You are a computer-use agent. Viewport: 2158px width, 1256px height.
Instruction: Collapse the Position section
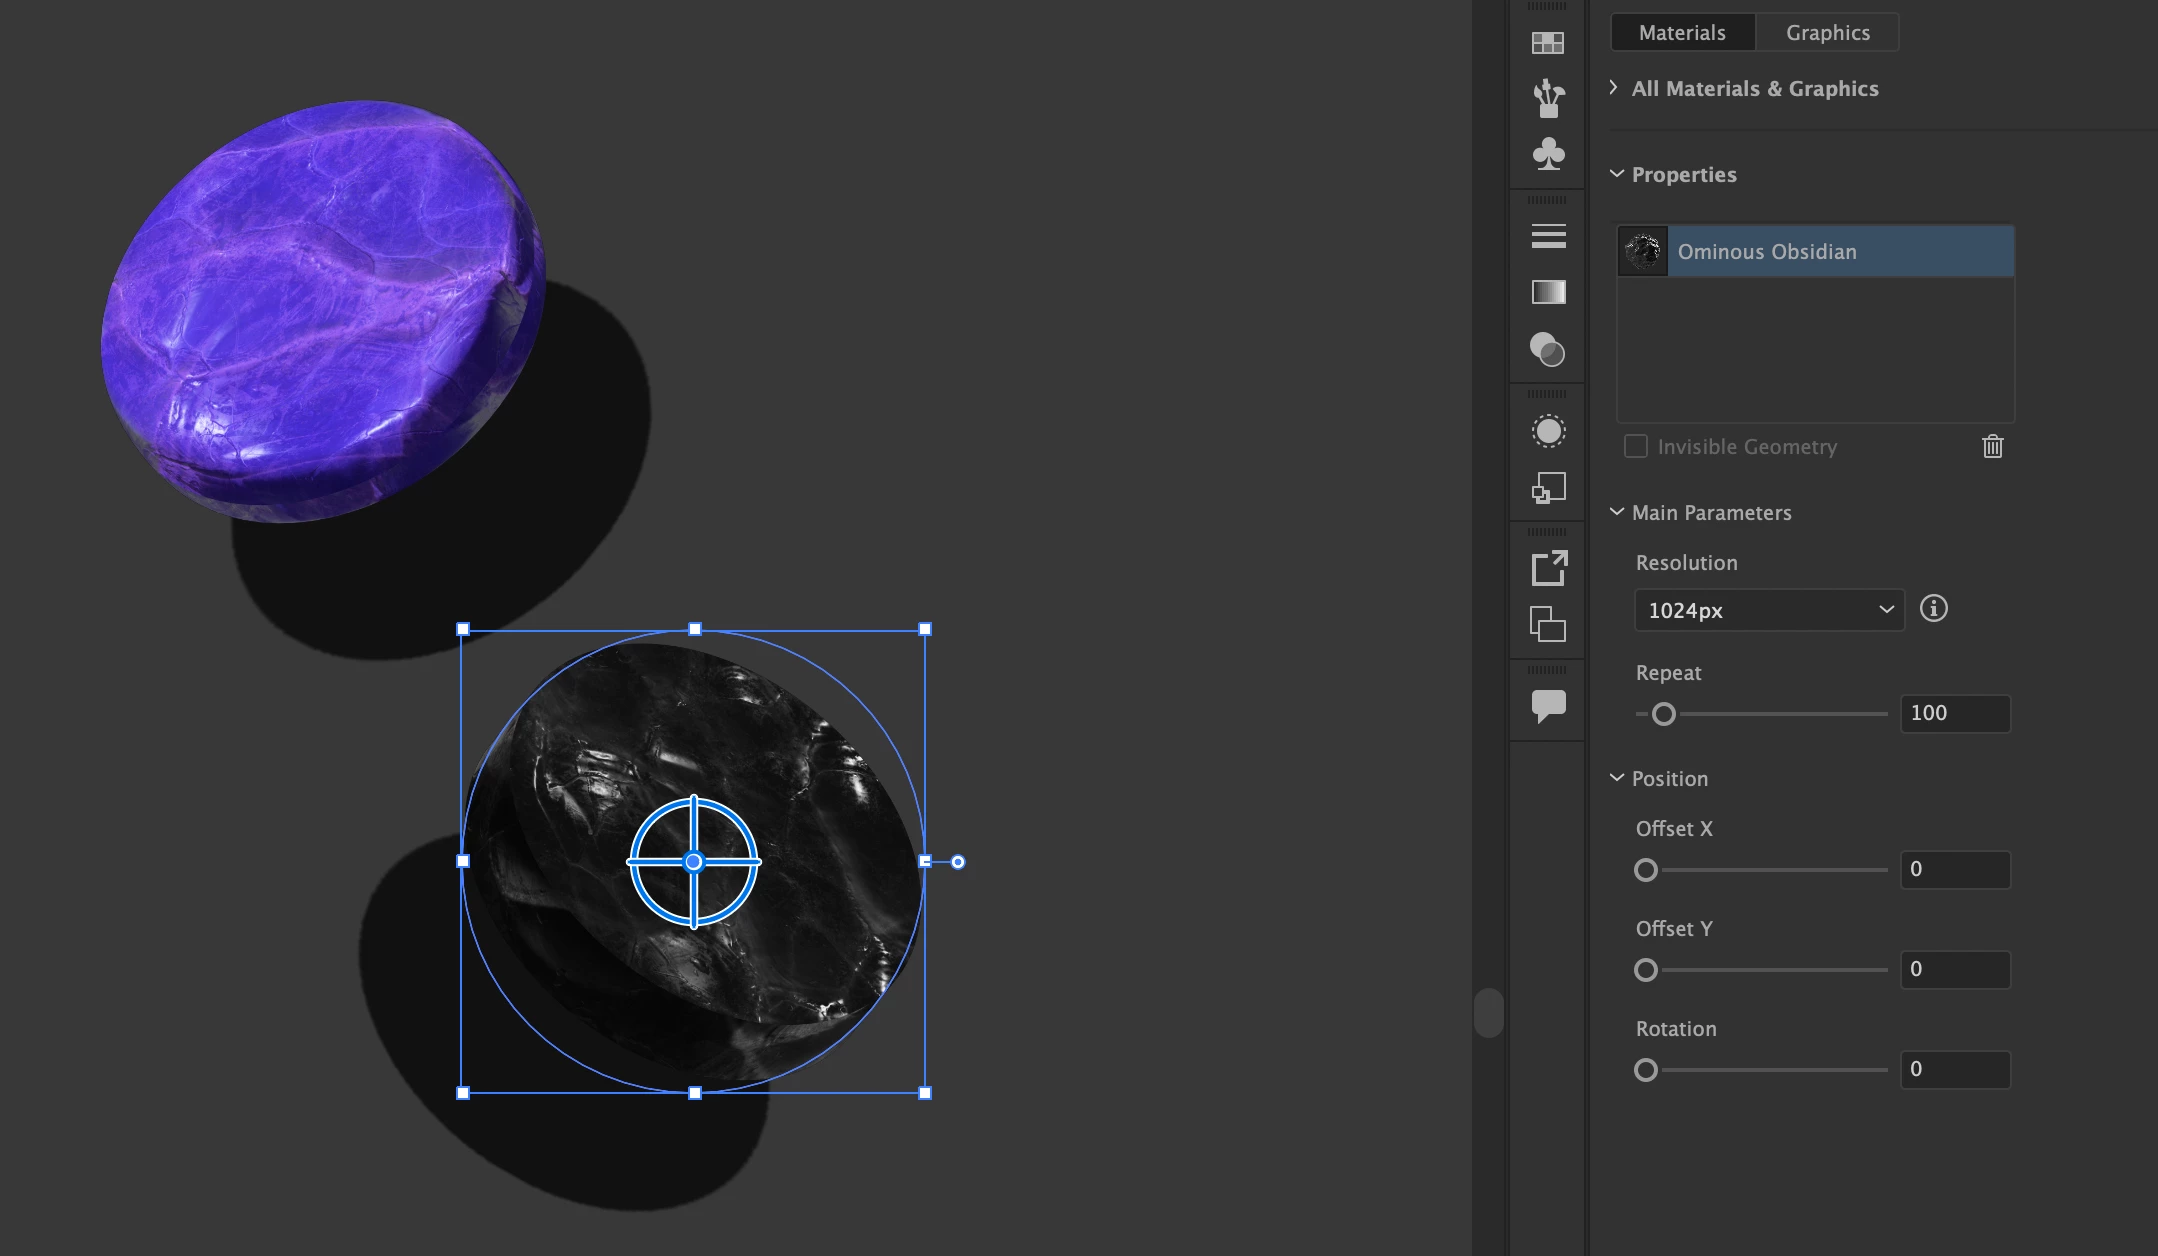(x=1616, y=778)
